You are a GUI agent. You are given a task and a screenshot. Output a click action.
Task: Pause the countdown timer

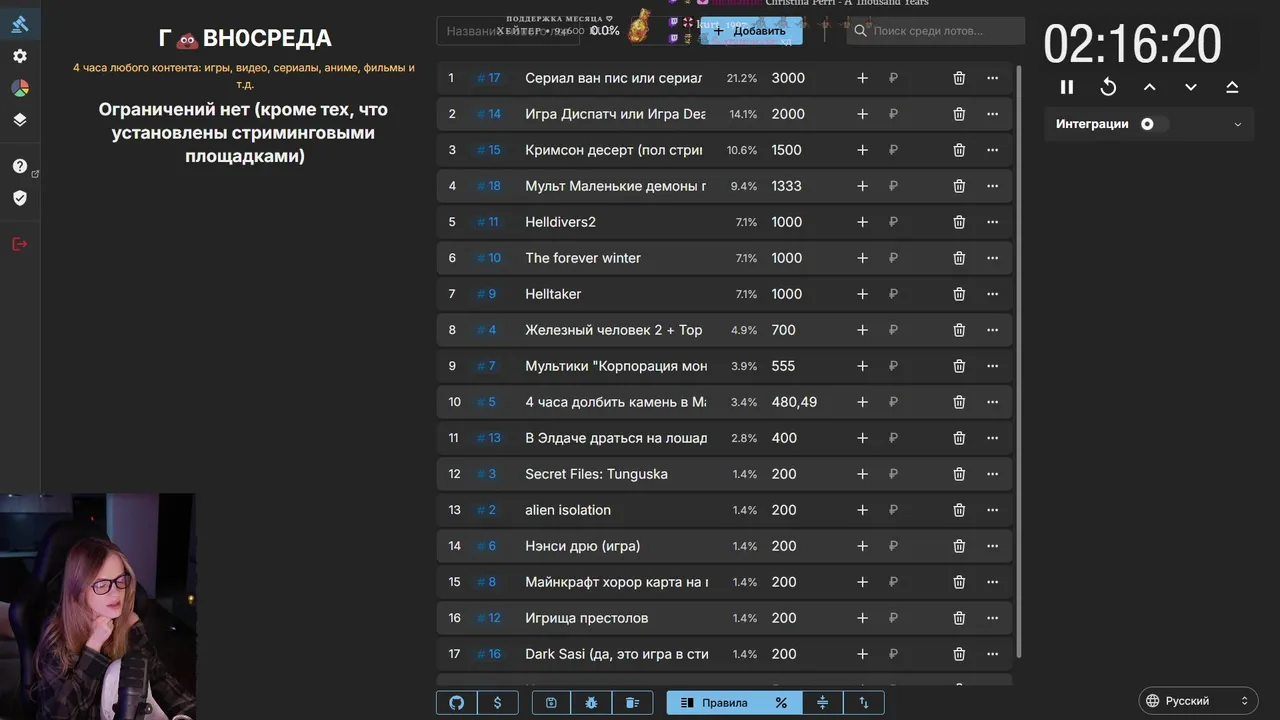pos(1067,87)
